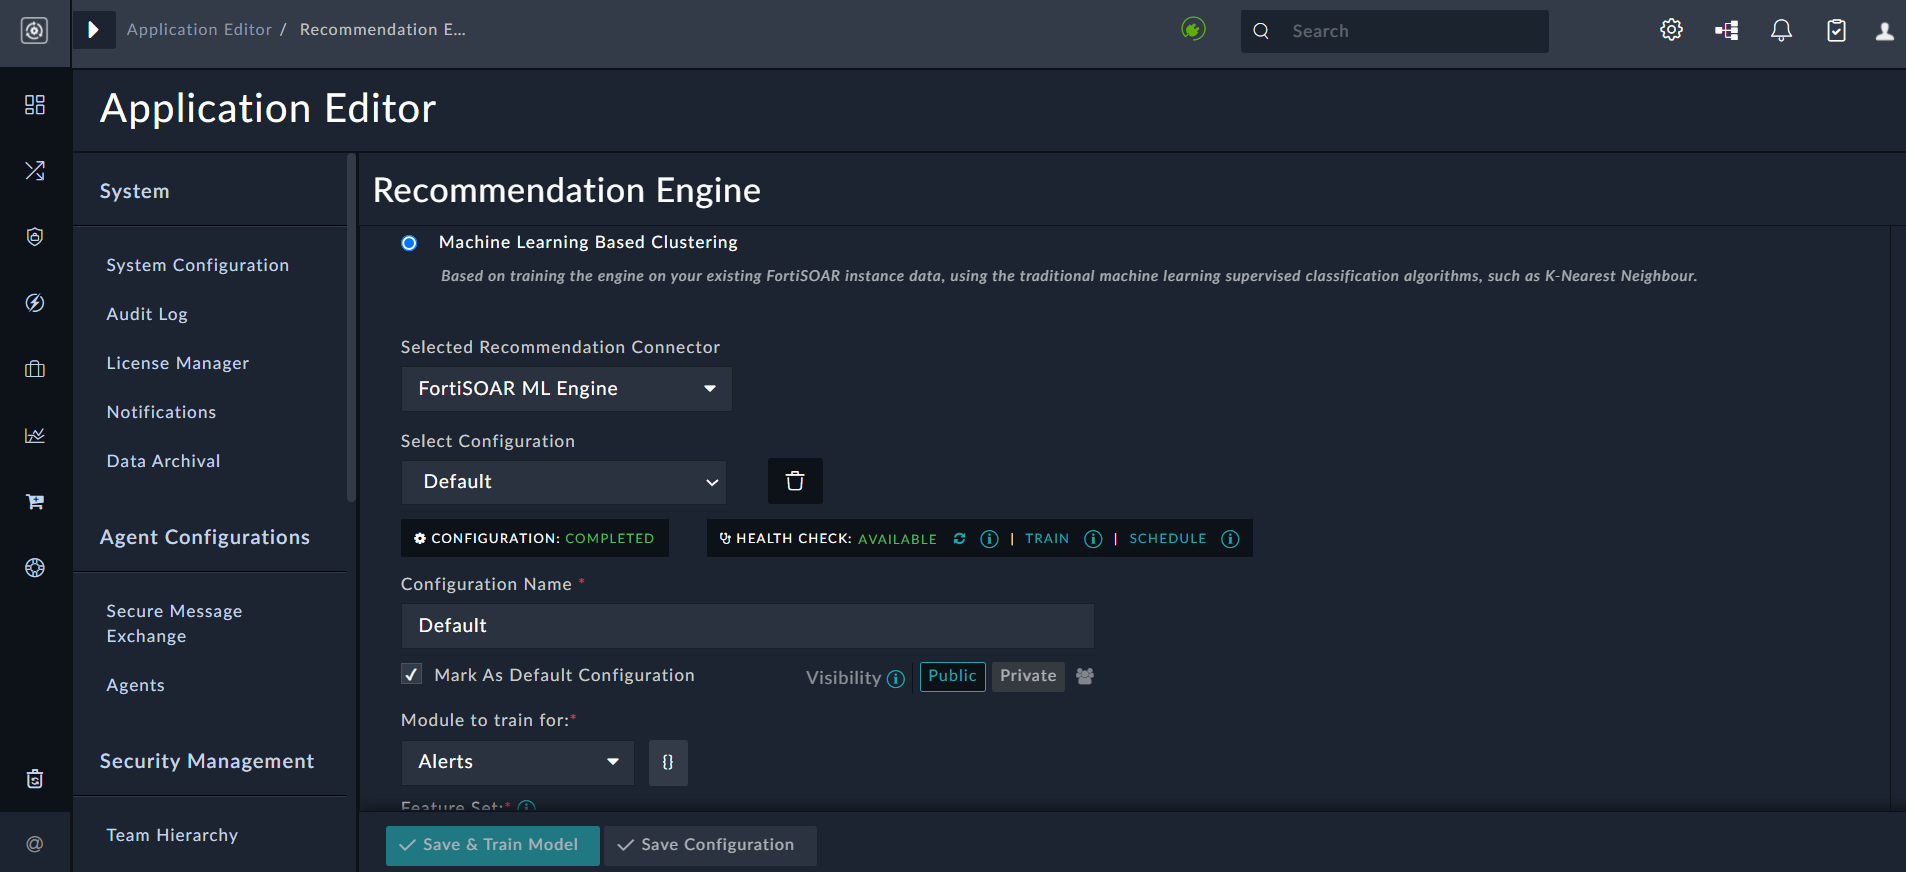This screenshot has height=872, width=1906.
Task: Open Alerts module dropdown
Action: [518, 763]
